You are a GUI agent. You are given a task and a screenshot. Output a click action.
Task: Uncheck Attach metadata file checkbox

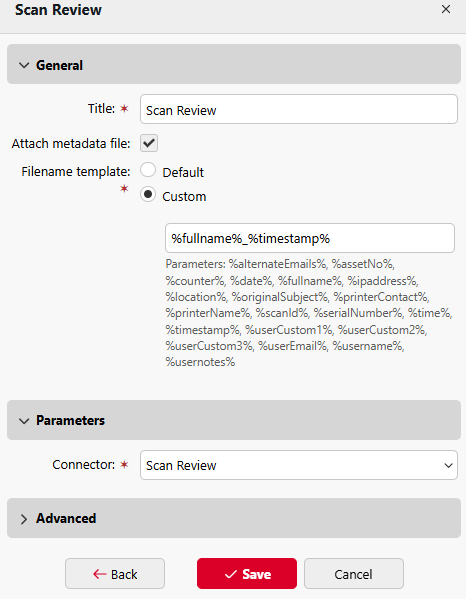(x=149, y=143)
